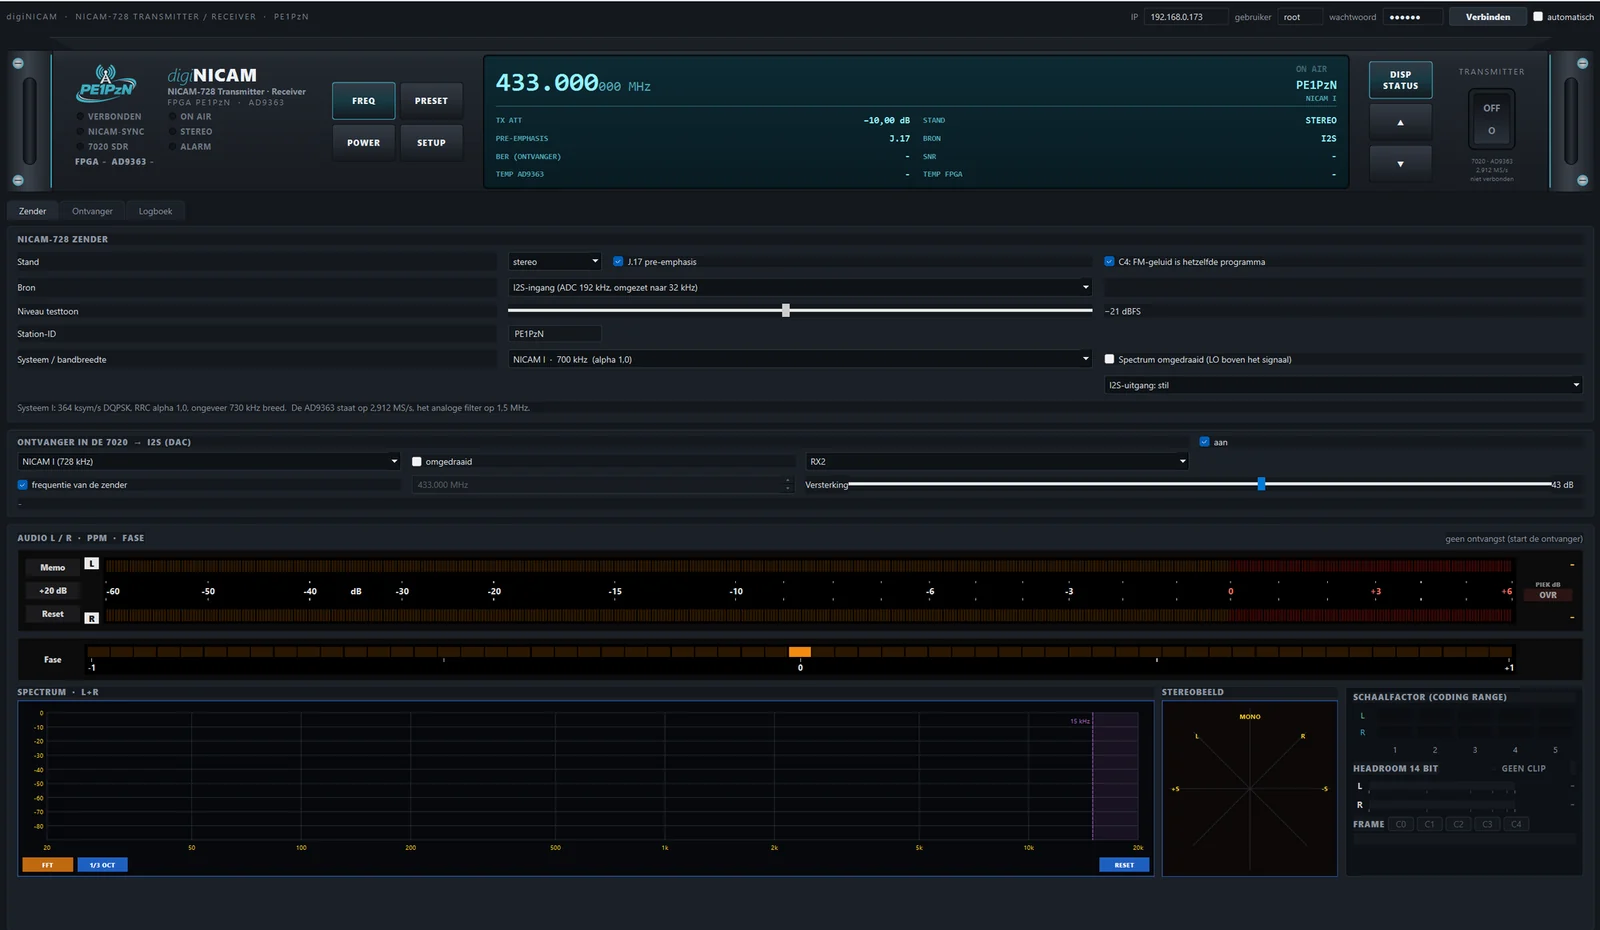Click the frame C0 indicator

[1401, 824]
